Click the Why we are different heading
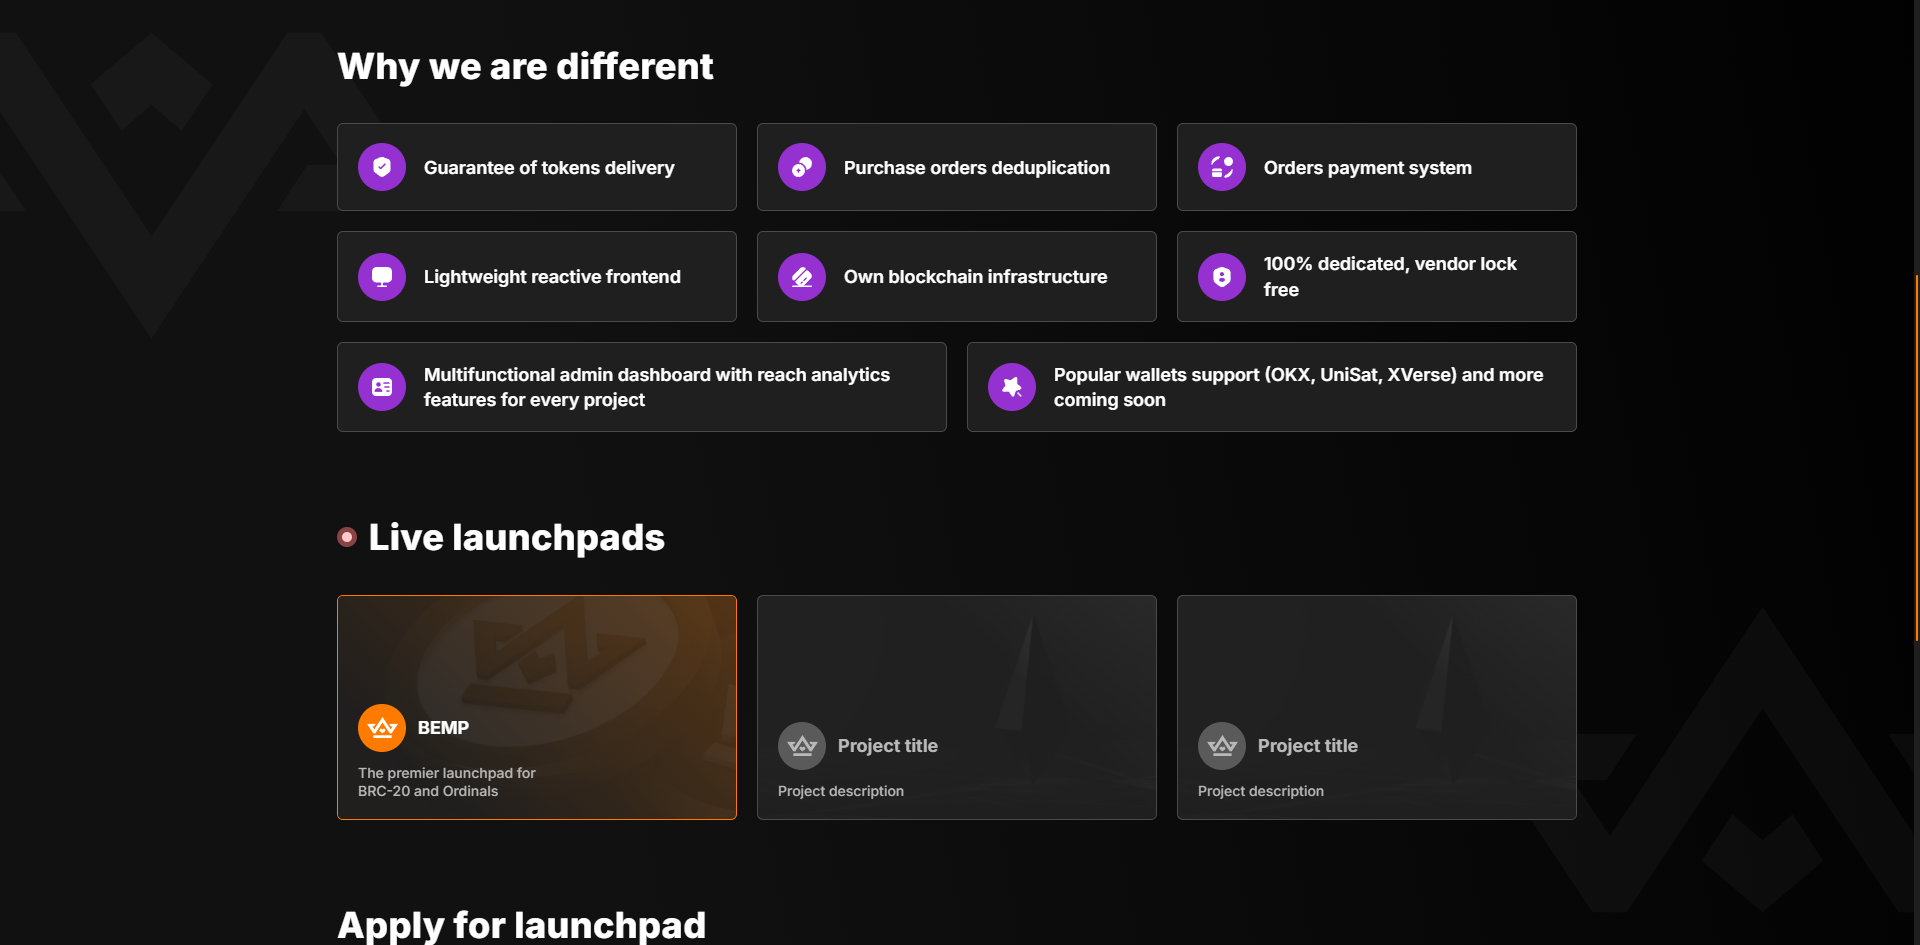Image resolution: width=1920 pixels, height=945 pixels. pyautogui.click(x=525, y=67)
